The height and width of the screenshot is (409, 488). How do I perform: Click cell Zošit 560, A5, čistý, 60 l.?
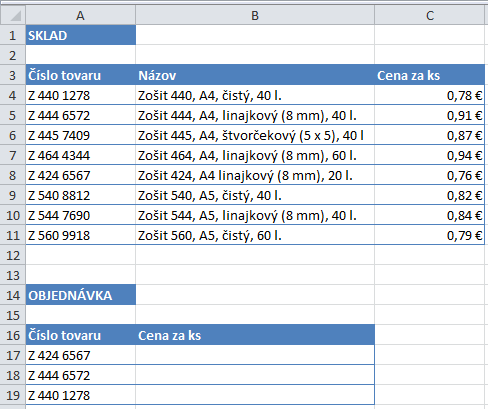tap(255, 235)
